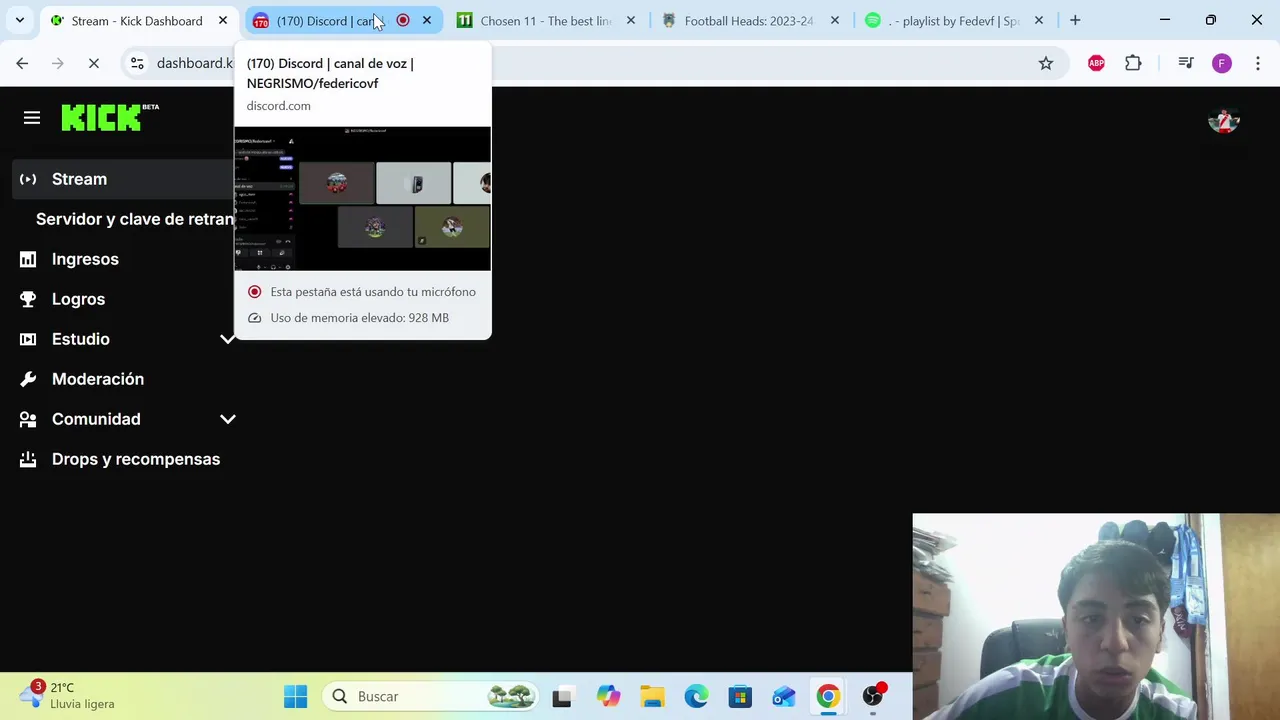Viewport: 1280px width, 720px height.
Task: Switch to the Chosen 11 tab
Action: 545,20
